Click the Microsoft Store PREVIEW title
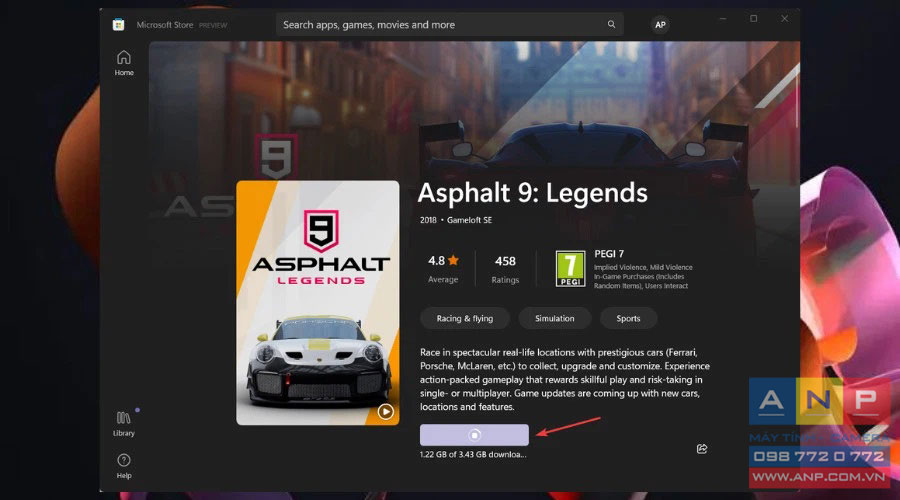Viewport: 900px width, 500px height. point(181,25)
